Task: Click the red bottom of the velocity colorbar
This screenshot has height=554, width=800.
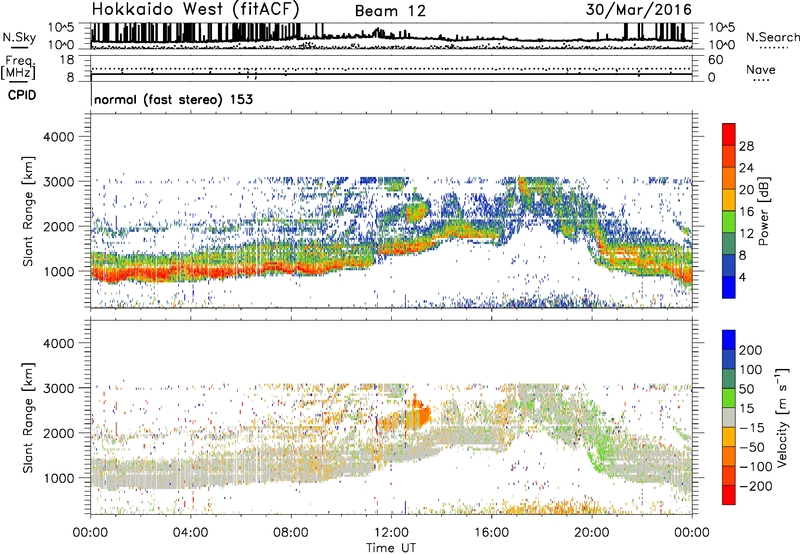Action: coord(729,495)
